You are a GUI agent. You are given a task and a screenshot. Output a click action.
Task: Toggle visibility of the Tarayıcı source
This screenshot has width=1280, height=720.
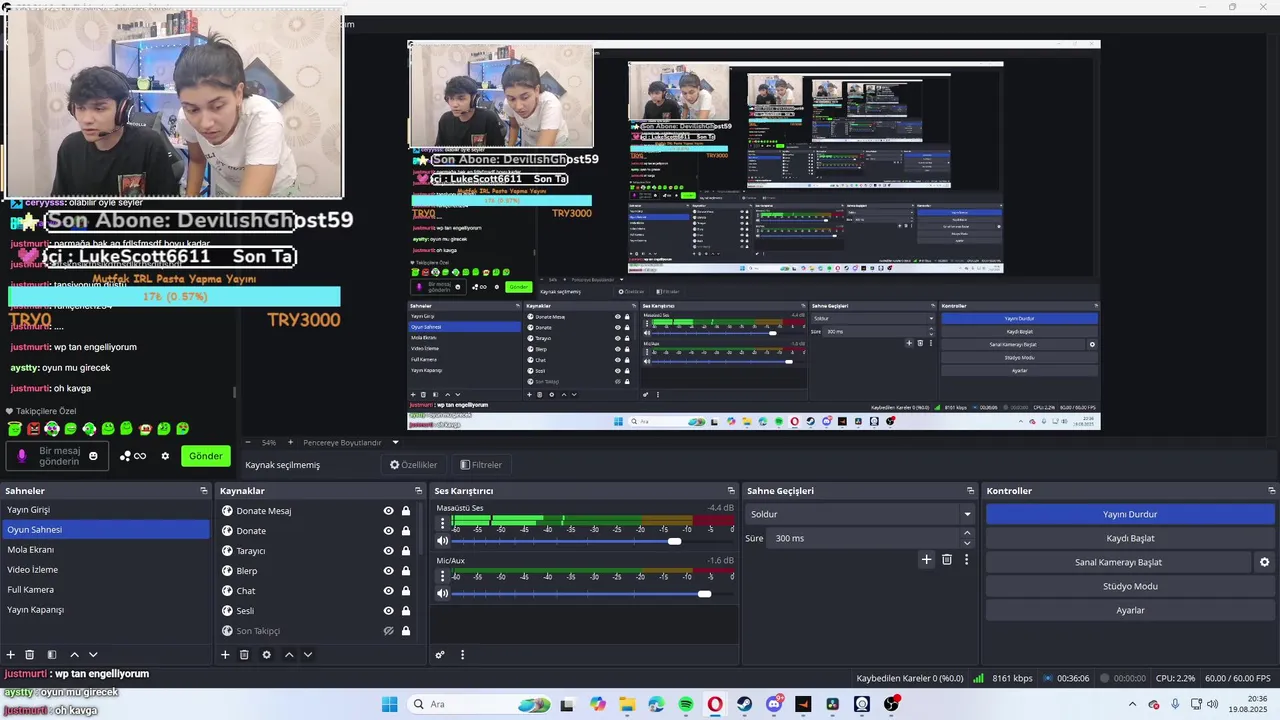pyautogui.click(x=388, y=551)
